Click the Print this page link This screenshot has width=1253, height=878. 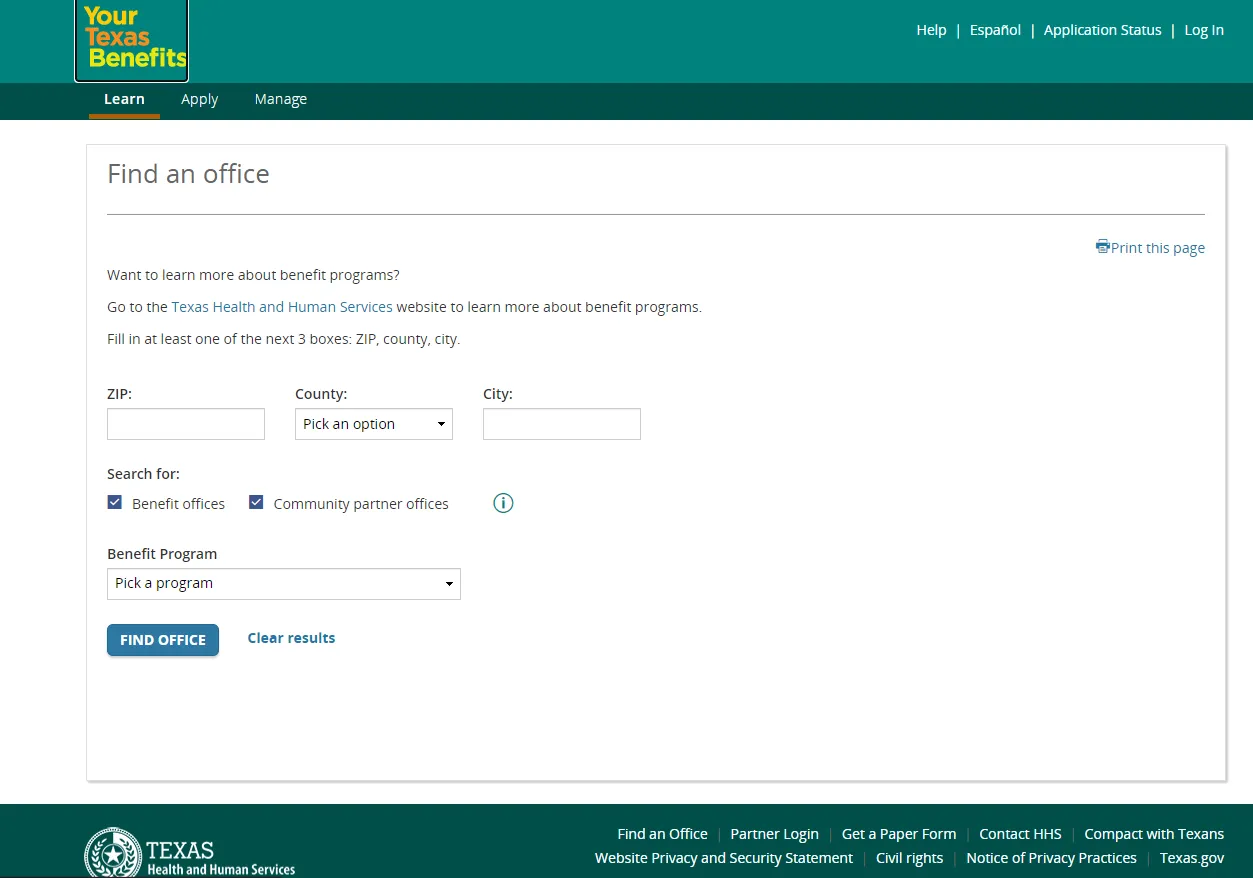coord(1158,248)
